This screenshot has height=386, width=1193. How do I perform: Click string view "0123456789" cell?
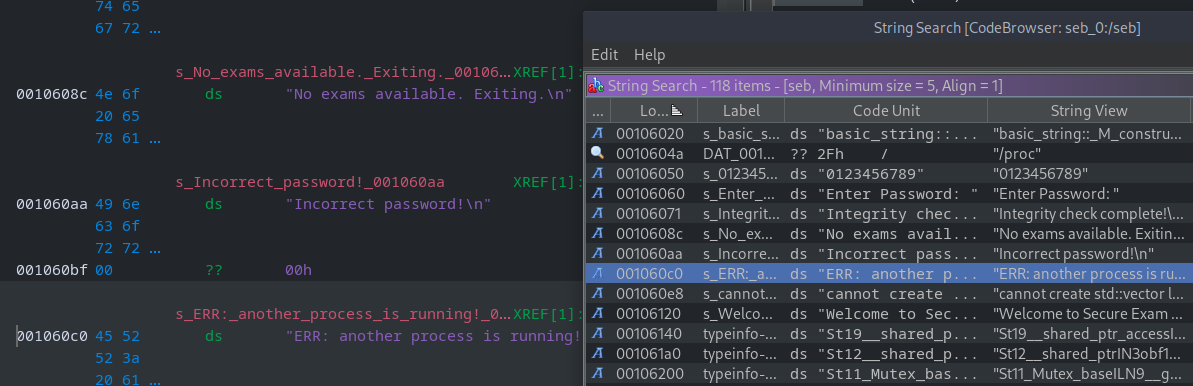tap(1041, 174)
